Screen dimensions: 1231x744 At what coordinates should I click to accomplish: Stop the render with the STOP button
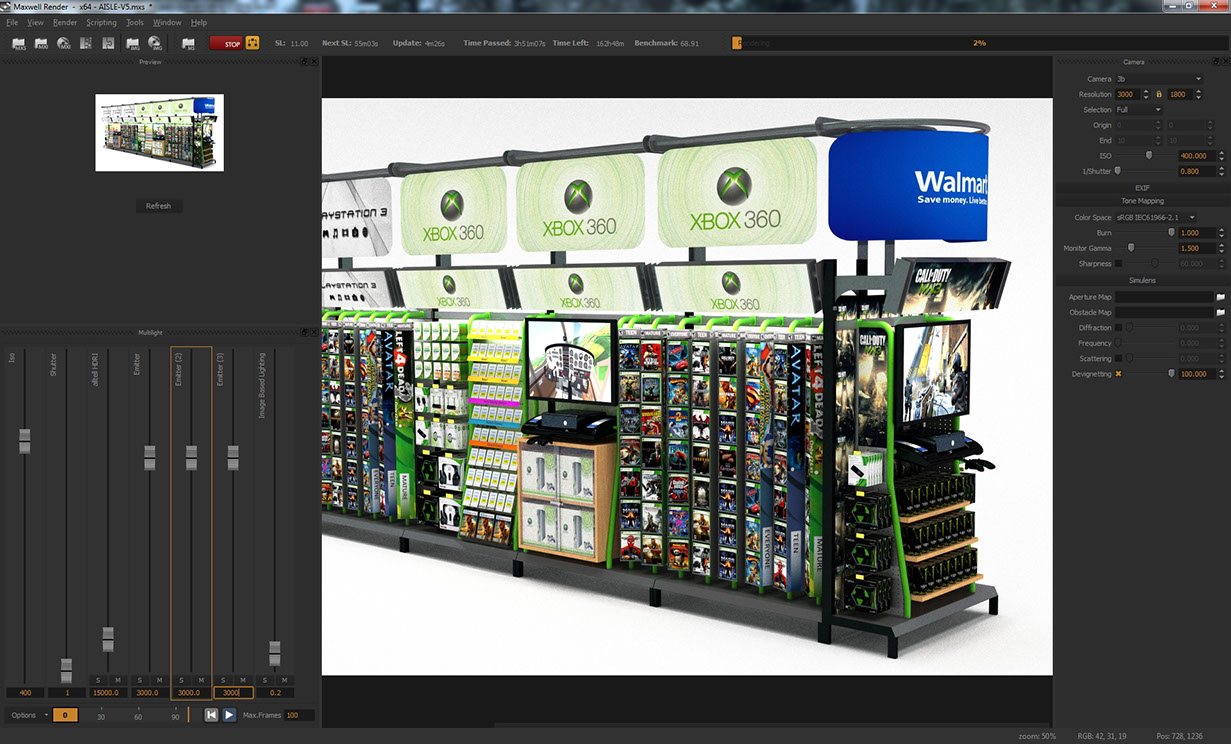(x=226, y=43)
